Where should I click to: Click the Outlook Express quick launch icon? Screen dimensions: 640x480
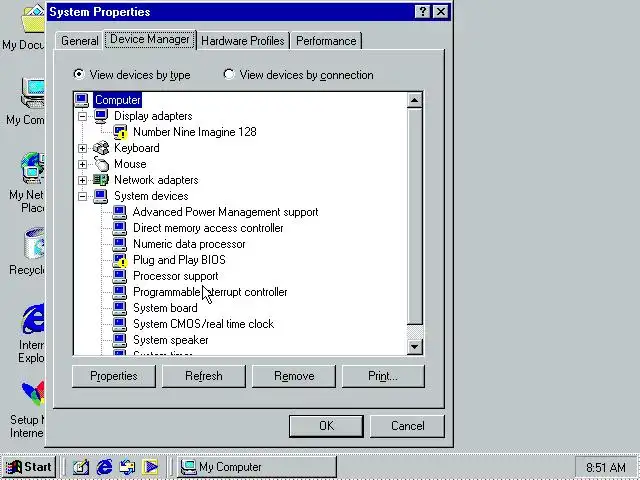pos(127,467)
